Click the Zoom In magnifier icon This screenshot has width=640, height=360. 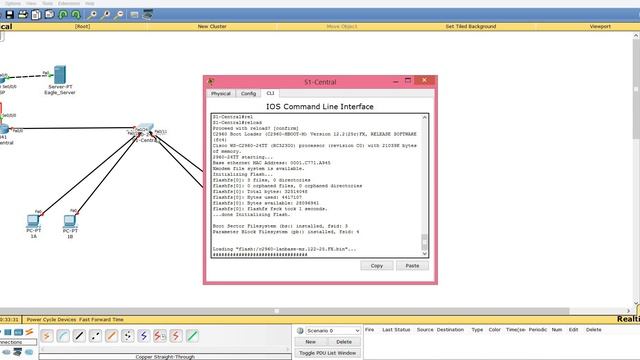(92, 15)
